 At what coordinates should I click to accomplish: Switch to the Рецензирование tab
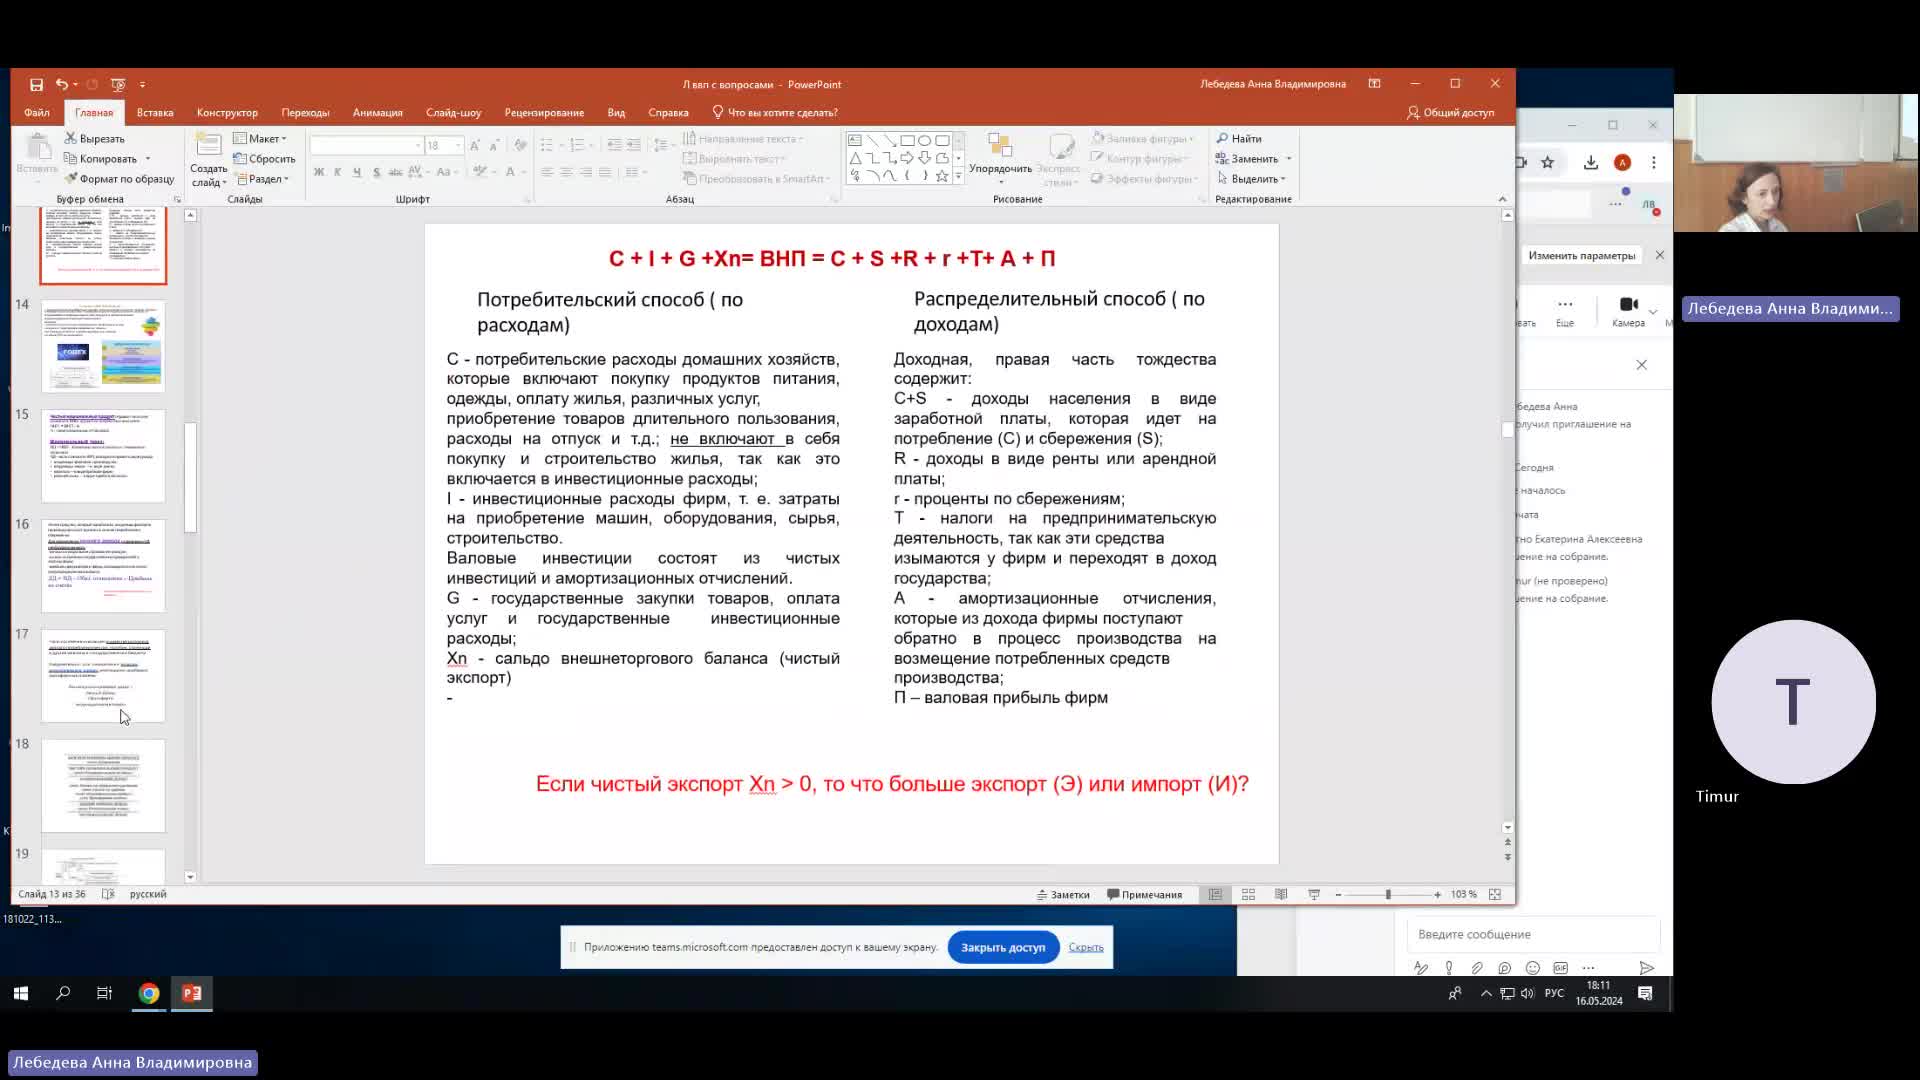[x=544, y=113]
